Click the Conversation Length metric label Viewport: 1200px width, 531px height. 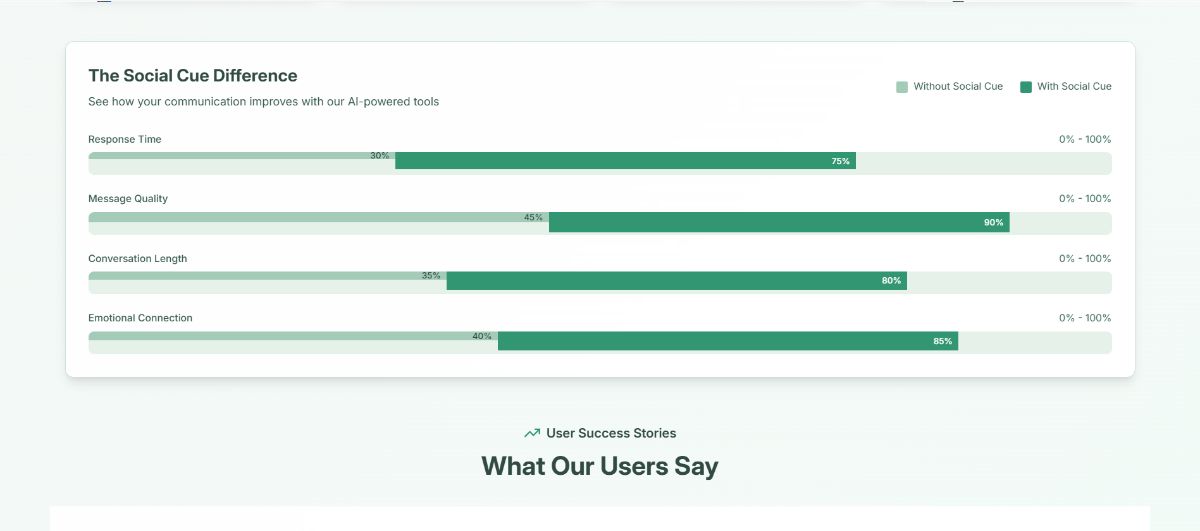pyautogui.click(x=138, y=259)
